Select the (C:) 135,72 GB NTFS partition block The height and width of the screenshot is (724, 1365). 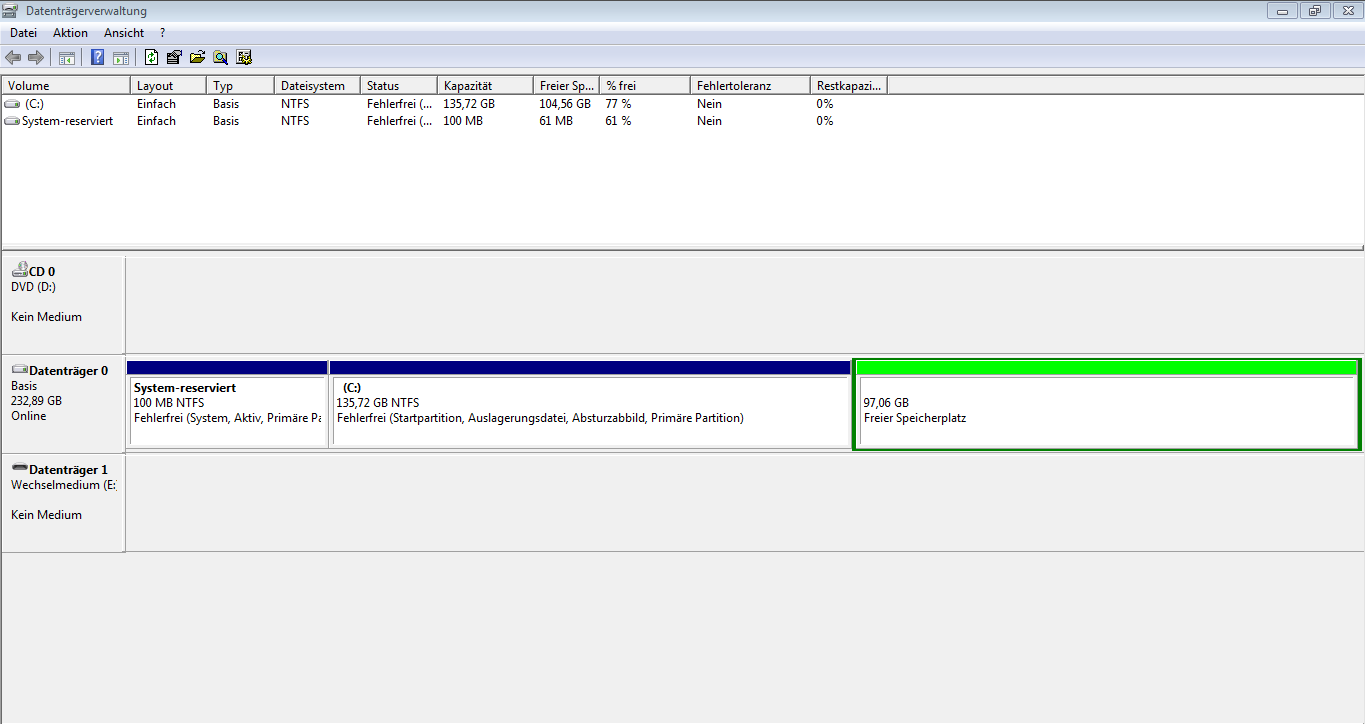point(590,403)
